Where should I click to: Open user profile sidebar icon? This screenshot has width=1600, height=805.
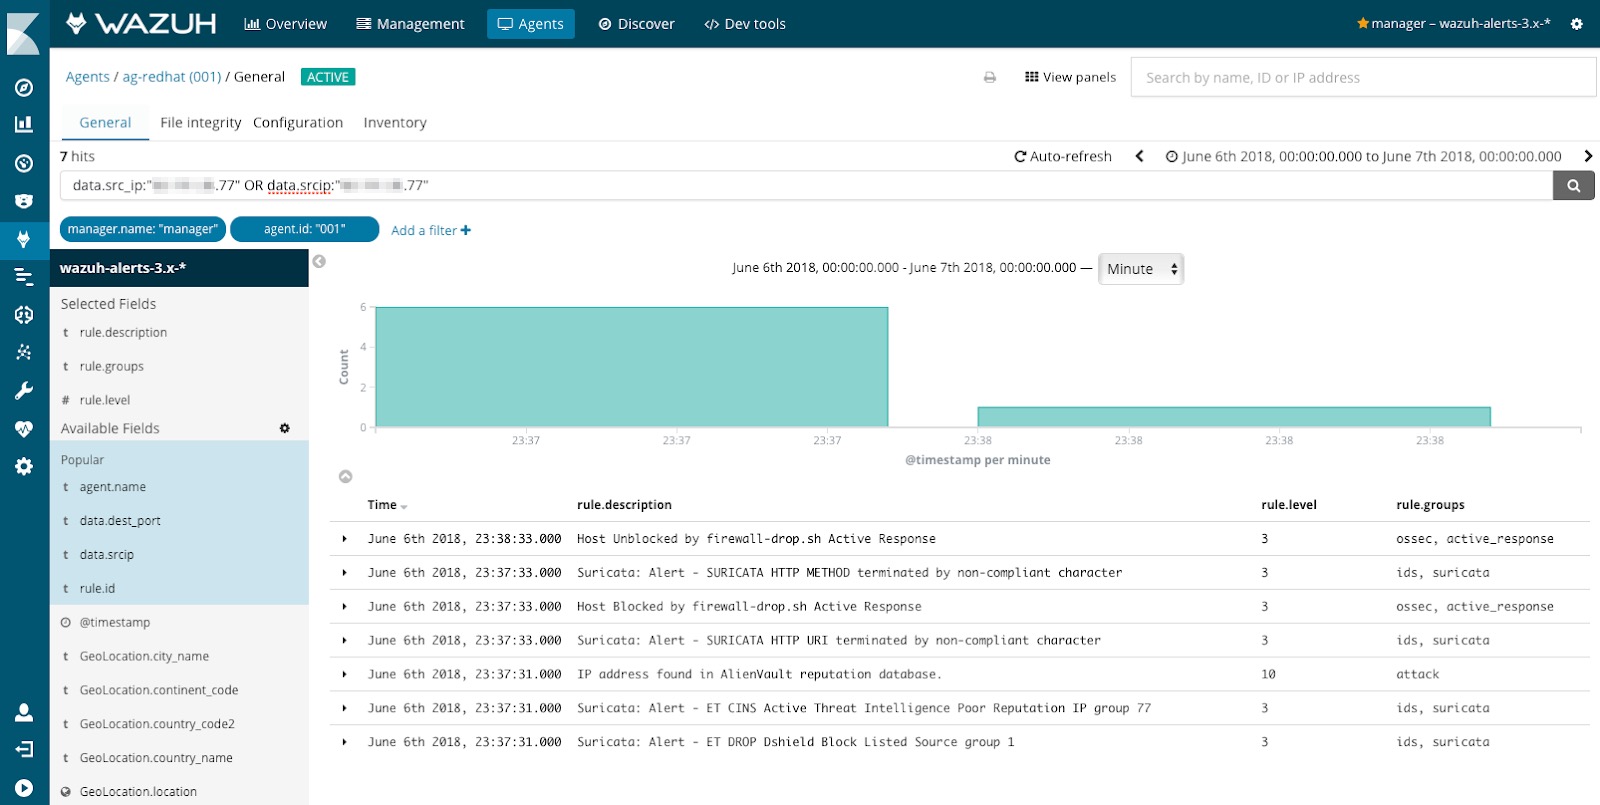pos(24,712)
